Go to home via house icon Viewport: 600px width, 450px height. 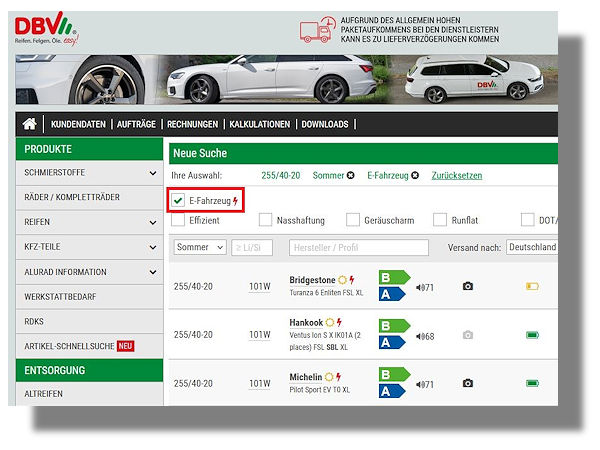[x=29, y=124]
